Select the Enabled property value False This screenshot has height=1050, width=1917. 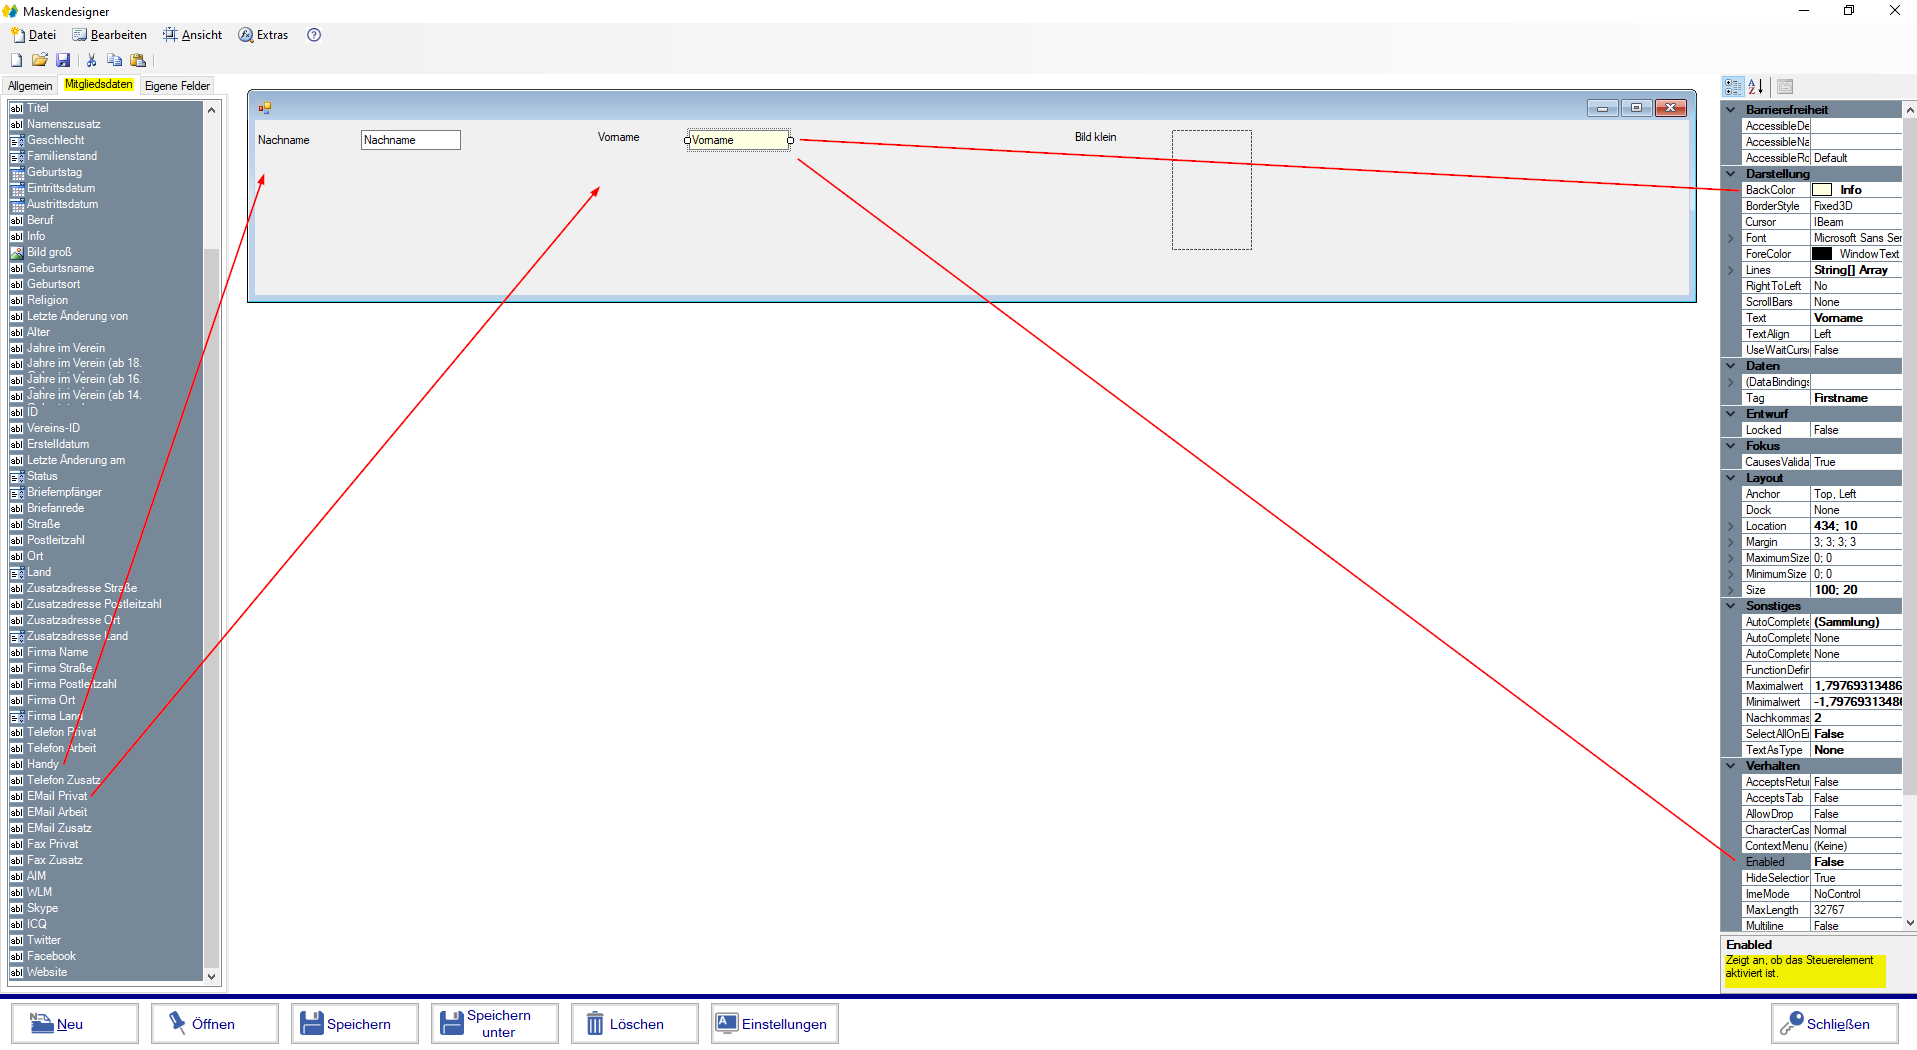[1856, 862]
